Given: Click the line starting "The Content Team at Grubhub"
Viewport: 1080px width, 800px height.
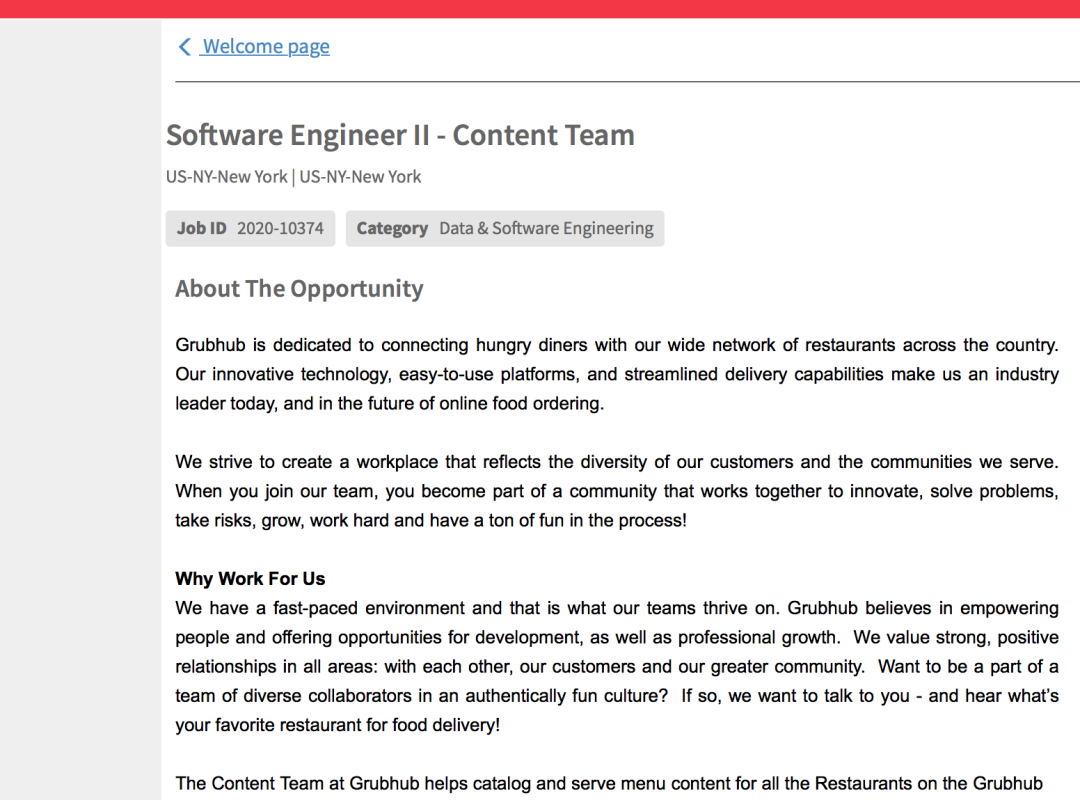Looking at the screenshot, I should tap(608, 784).
